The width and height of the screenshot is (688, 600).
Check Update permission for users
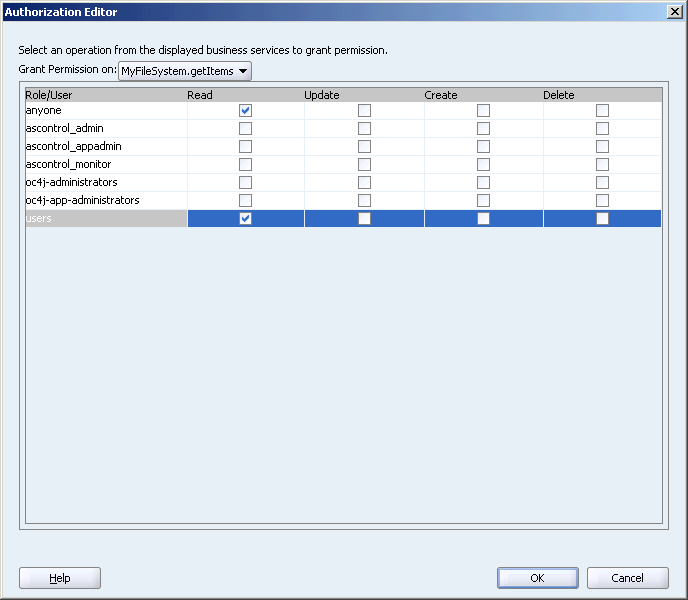click(364, 219)
